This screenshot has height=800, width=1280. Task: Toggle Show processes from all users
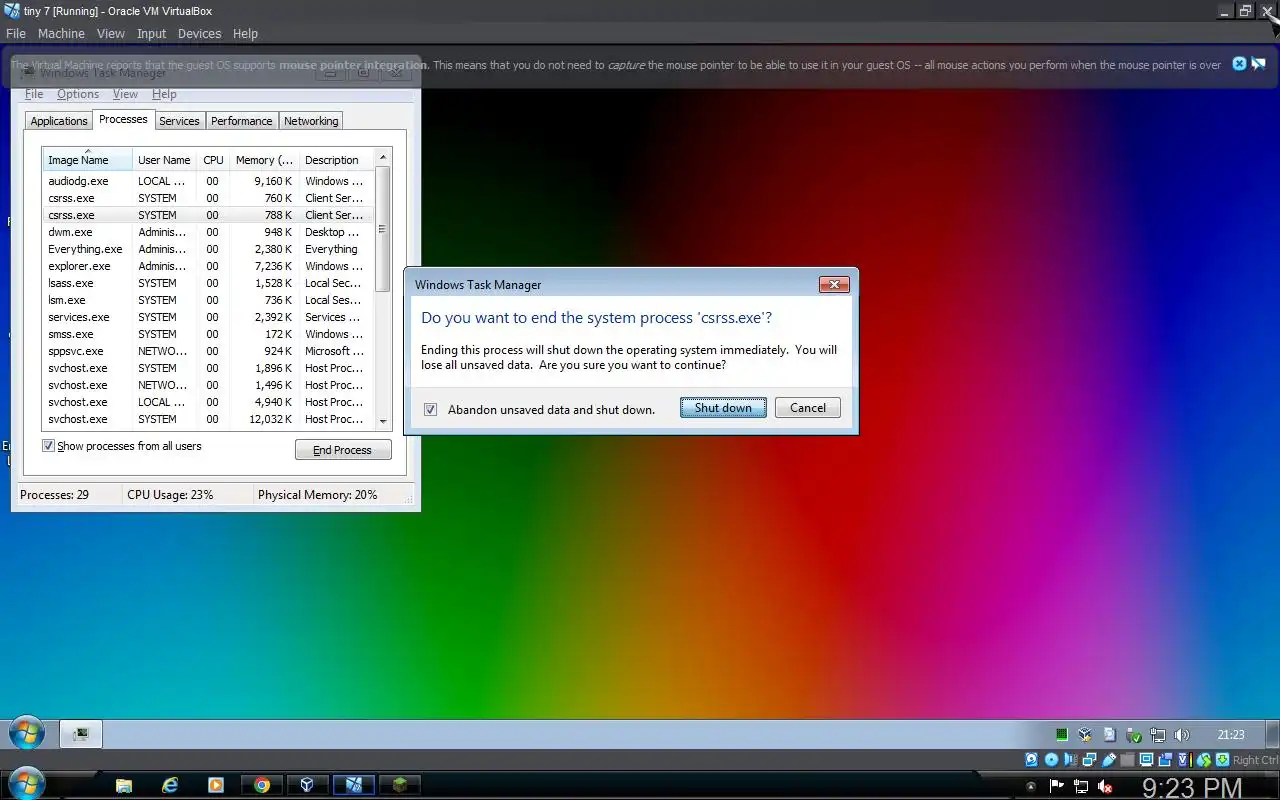tap(48, 446)
